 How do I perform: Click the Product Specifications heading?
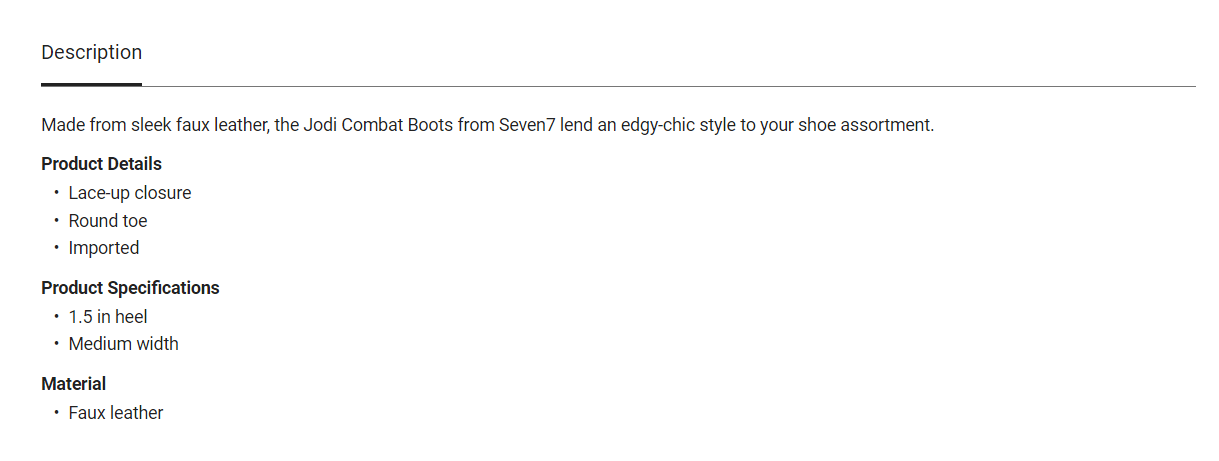[x=130, y=288]
